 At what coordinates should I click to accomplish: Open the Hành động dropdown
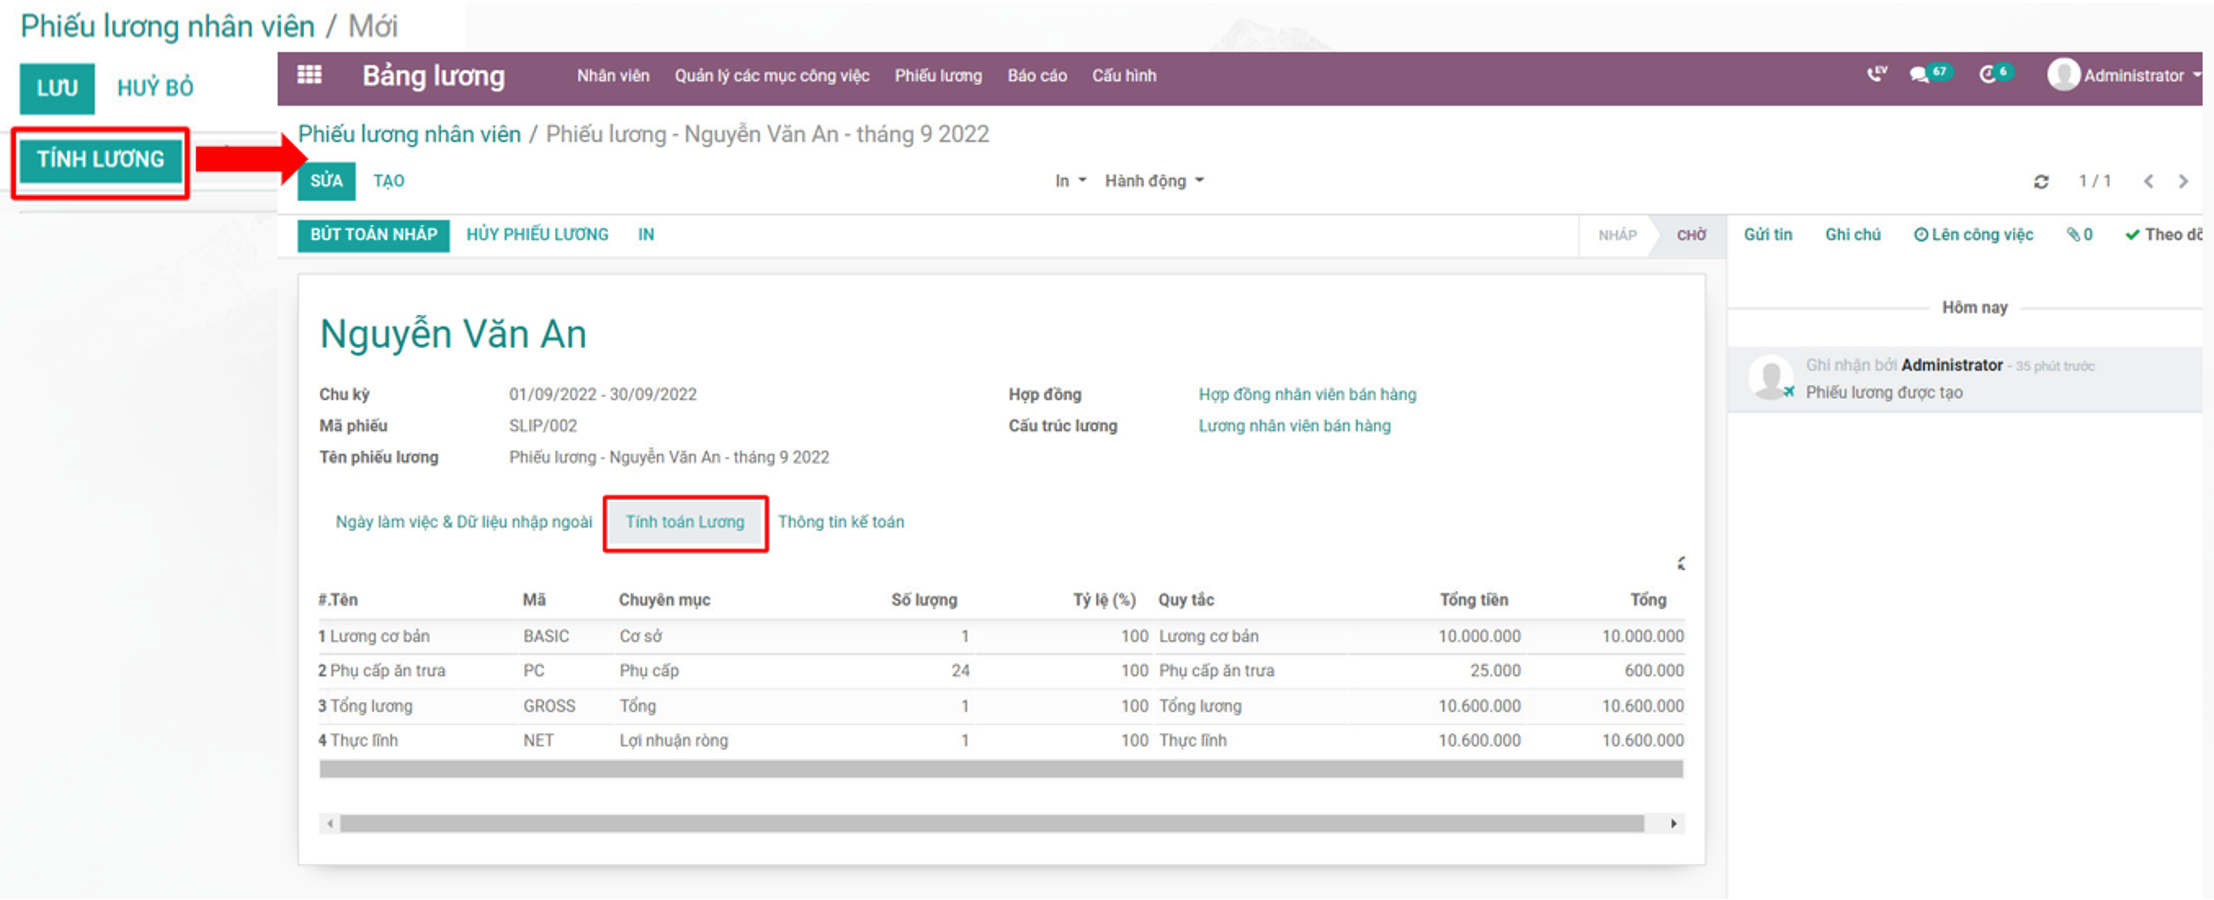pos(1154,181)
